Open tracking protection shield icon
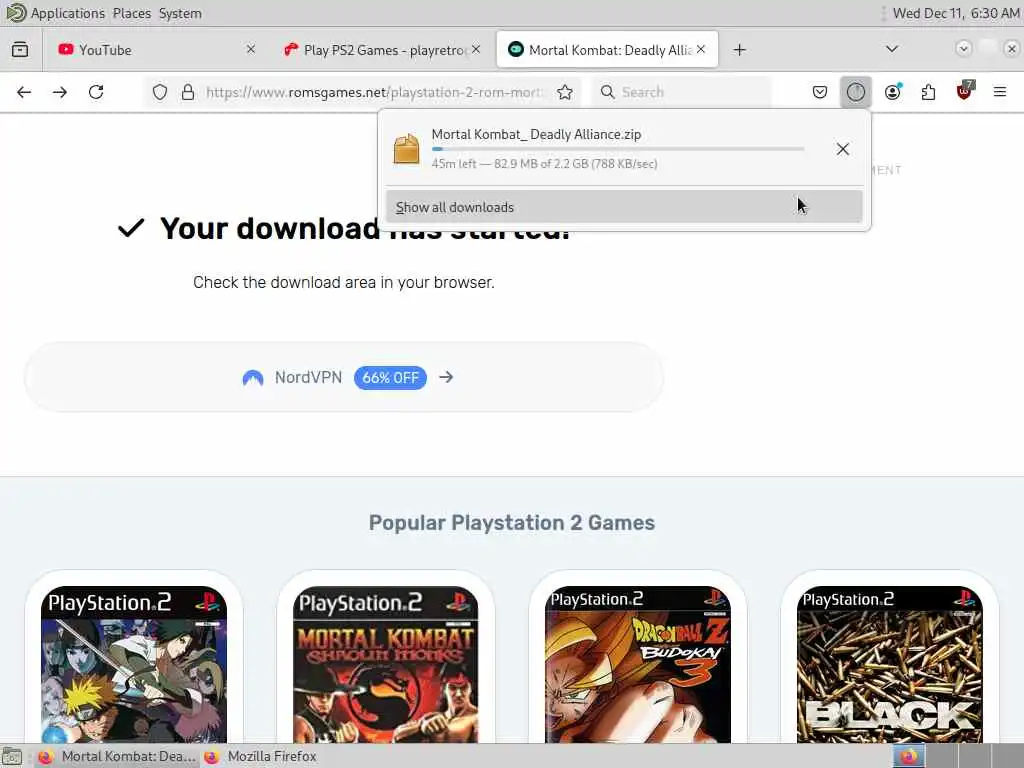The image size is (1024, 768). click(160, 92)
